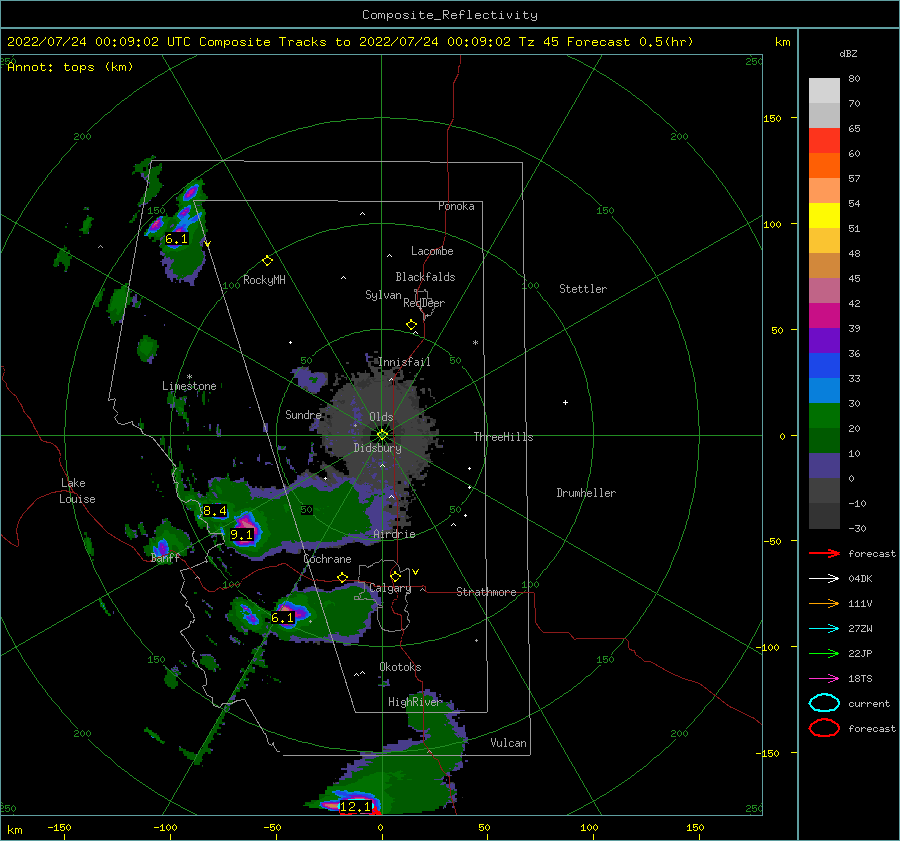Click the Calgary city label
Image resolution: width=900 pixels, height=841 pixels.
tap(390, 588)
